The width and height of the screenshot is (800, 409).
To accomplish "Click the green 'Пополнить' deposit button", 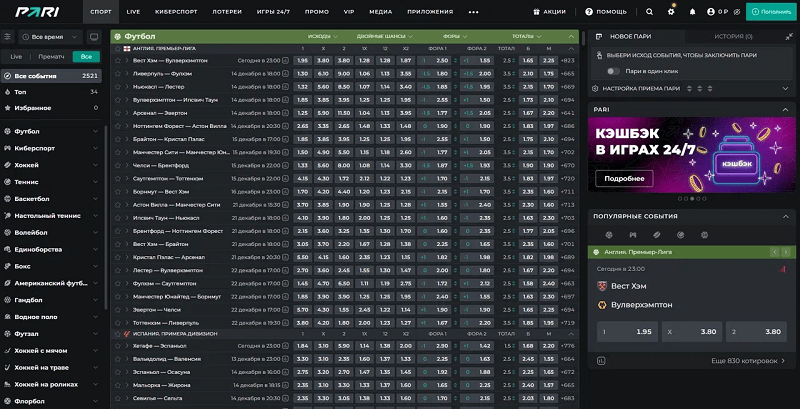I will pyautogui.click(x=771, y=12).
